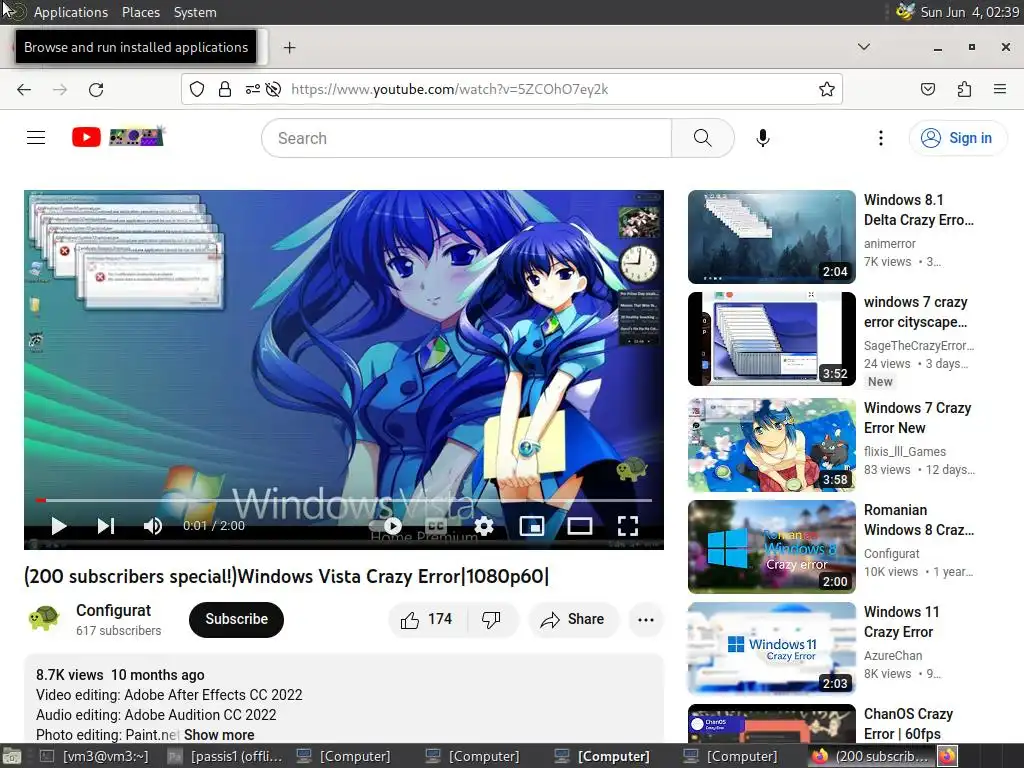The image size is (1024, 768).
Task: Toggle closed captions CC button
Action: pos(436,526)
